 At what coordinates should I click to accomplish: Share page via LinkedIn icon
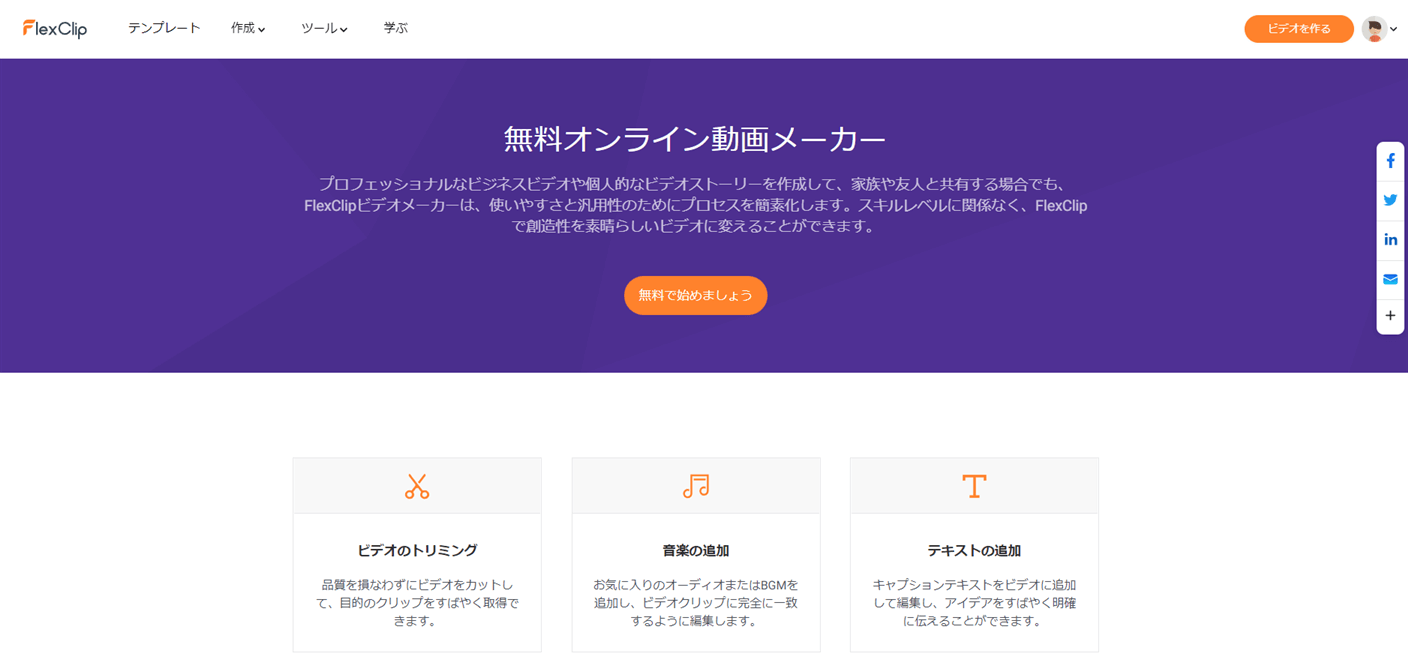[x=1390, y=240]
